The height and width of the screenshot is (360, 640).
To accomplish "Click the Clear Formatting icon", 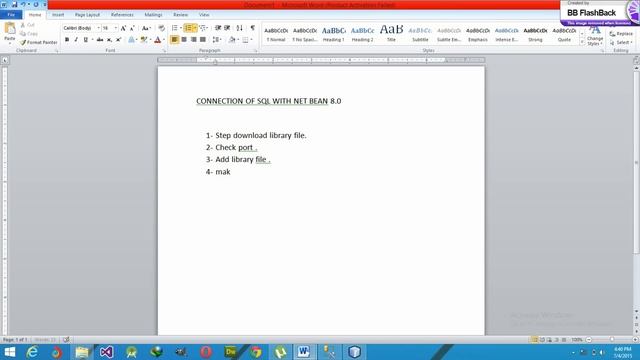I will click(162, 28).
